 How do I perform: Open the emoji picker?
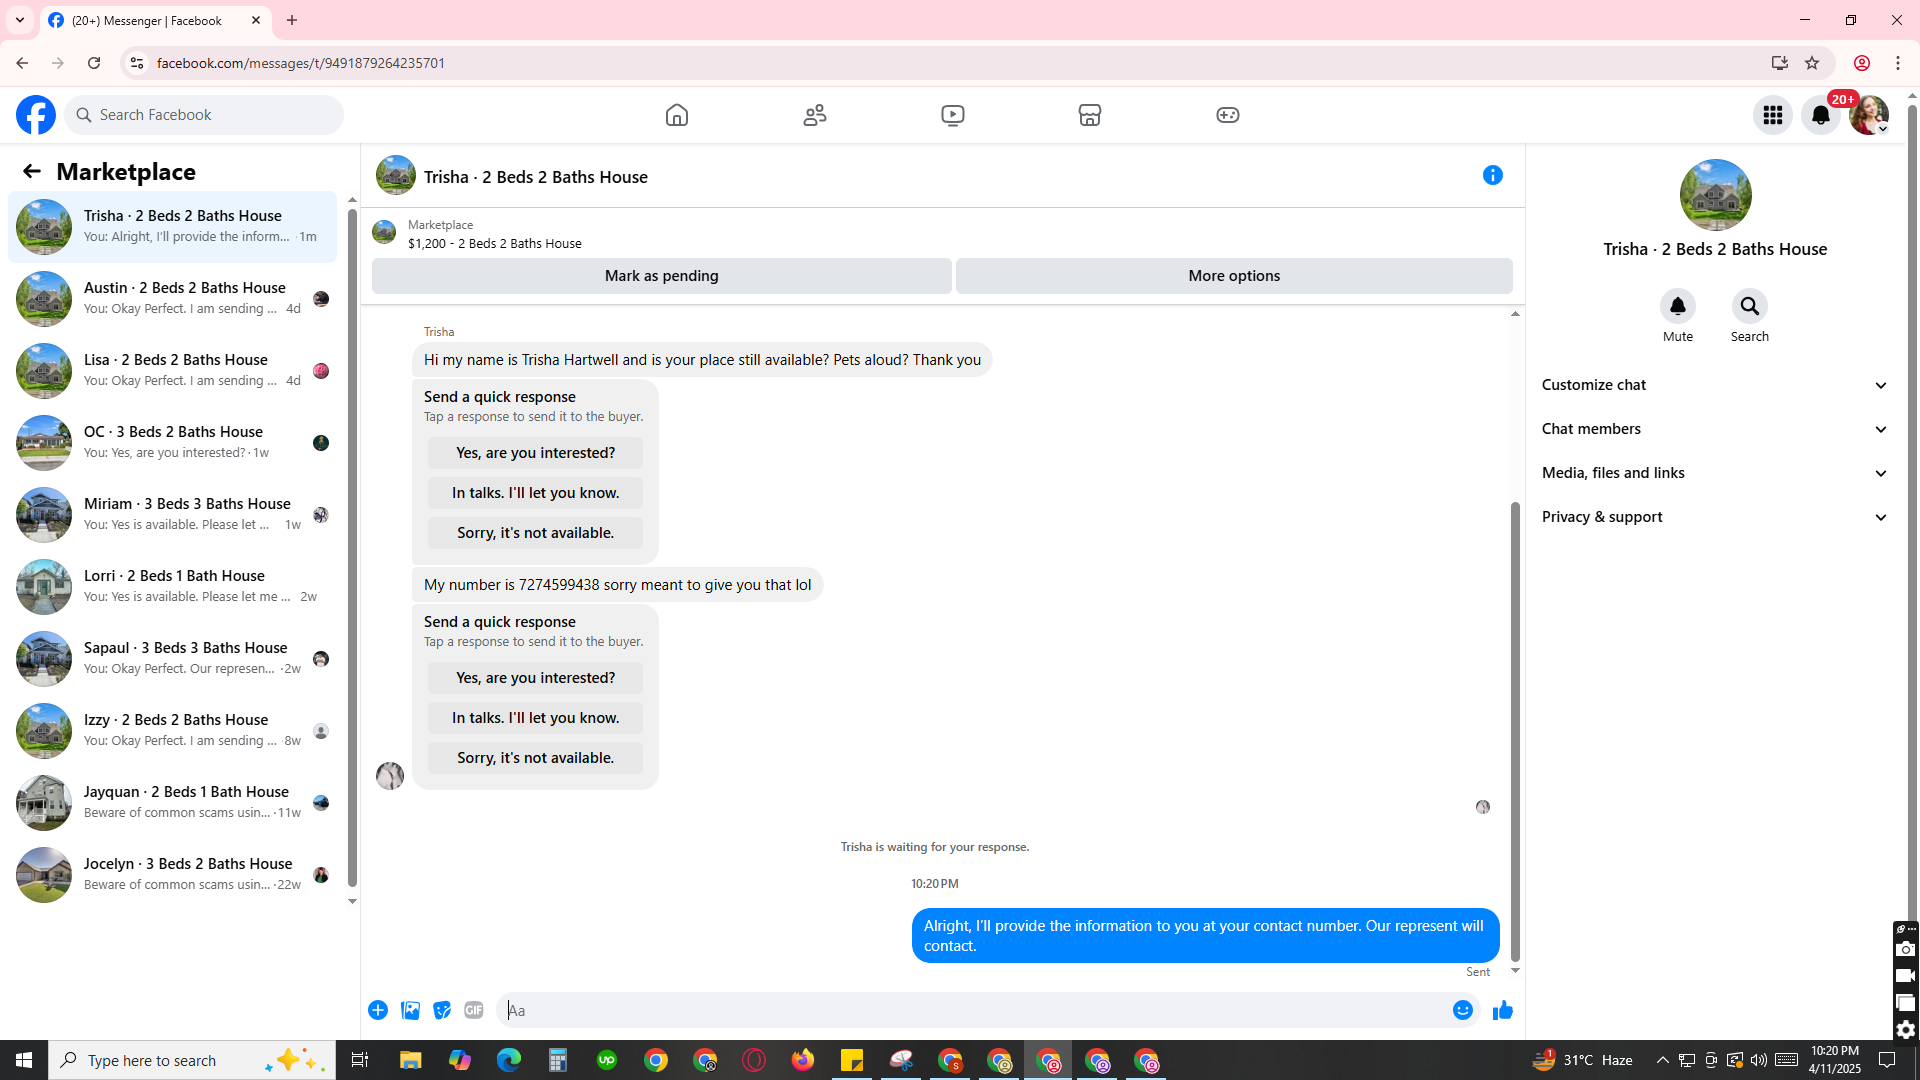pos(1463,1010)
